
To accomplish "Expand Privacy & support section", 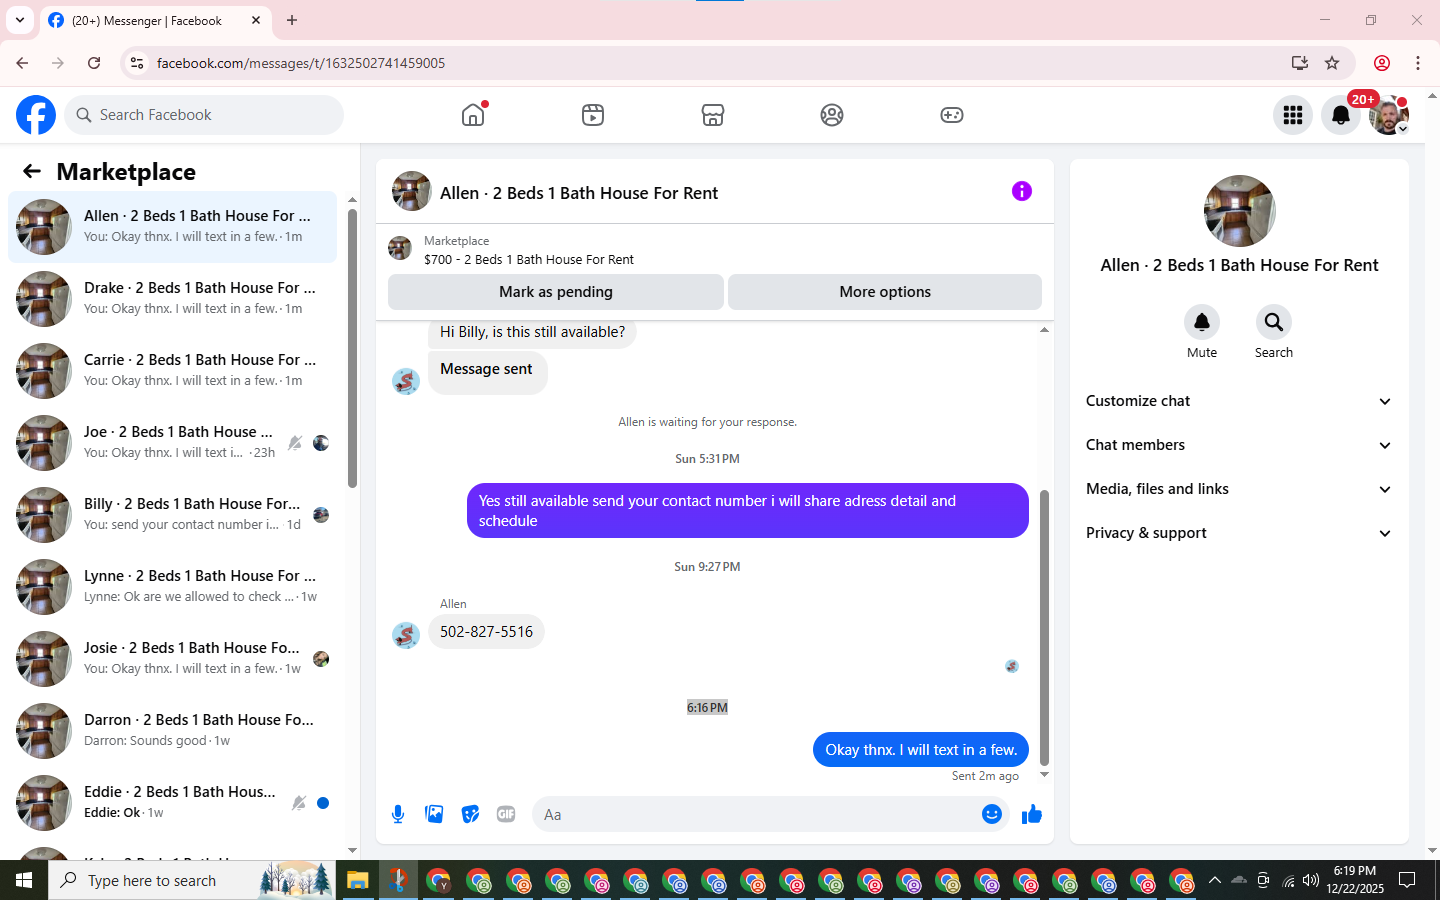I will click(1239, 533).
